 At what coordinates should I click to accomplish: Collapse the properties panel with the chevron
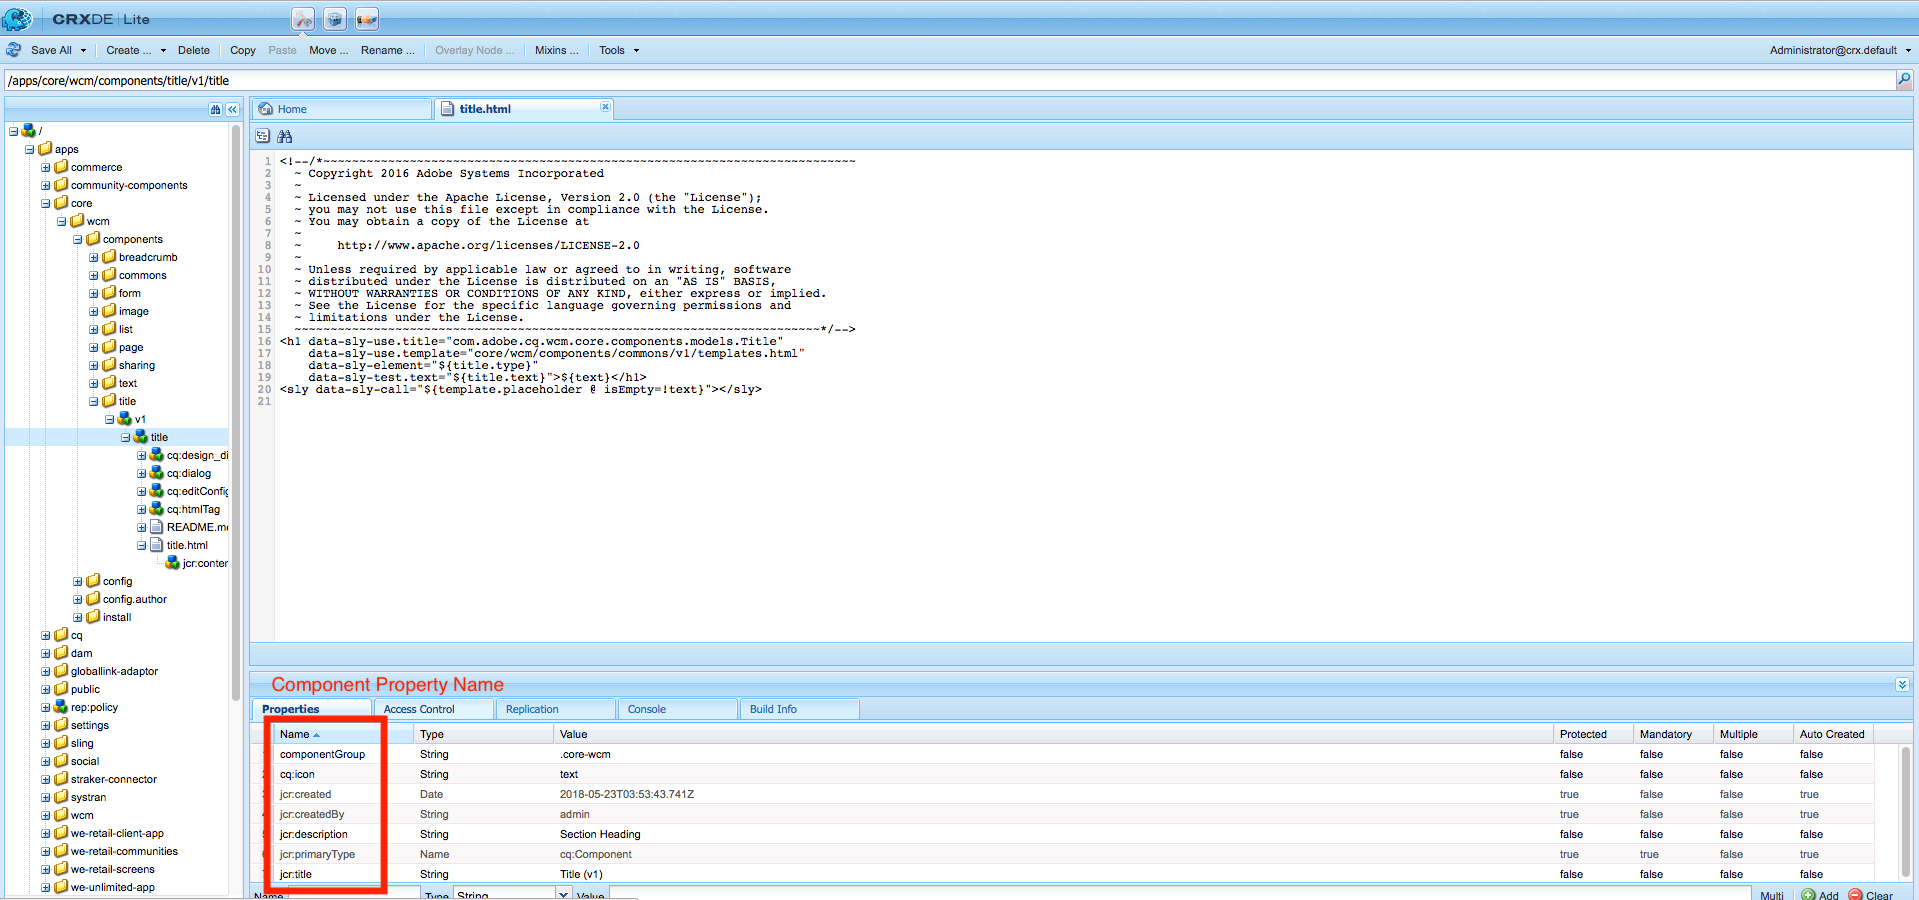click(1902, 685)
